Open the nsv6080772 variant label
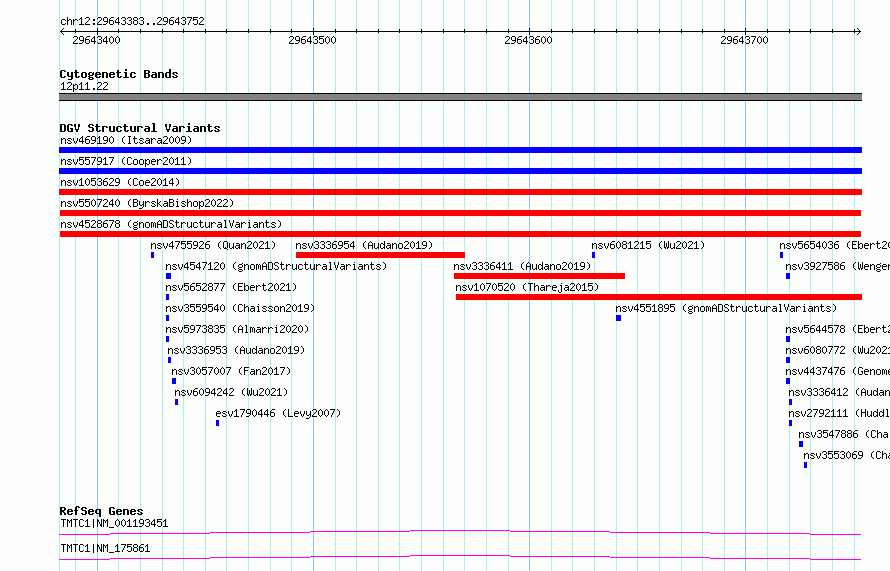 tap(838, 350)
